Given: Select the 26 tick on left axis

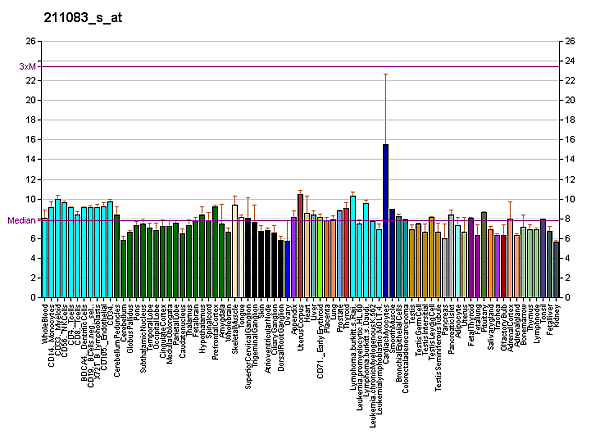Looking at the screenshot, I should pyautogui.click(x=31, y=41).
